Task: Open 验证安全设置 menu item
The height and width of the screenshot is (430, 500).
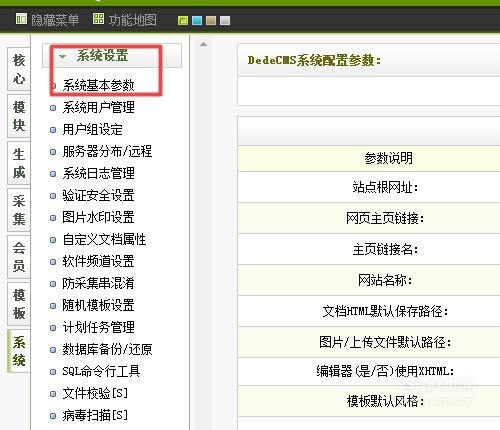Action: point(98,195)
